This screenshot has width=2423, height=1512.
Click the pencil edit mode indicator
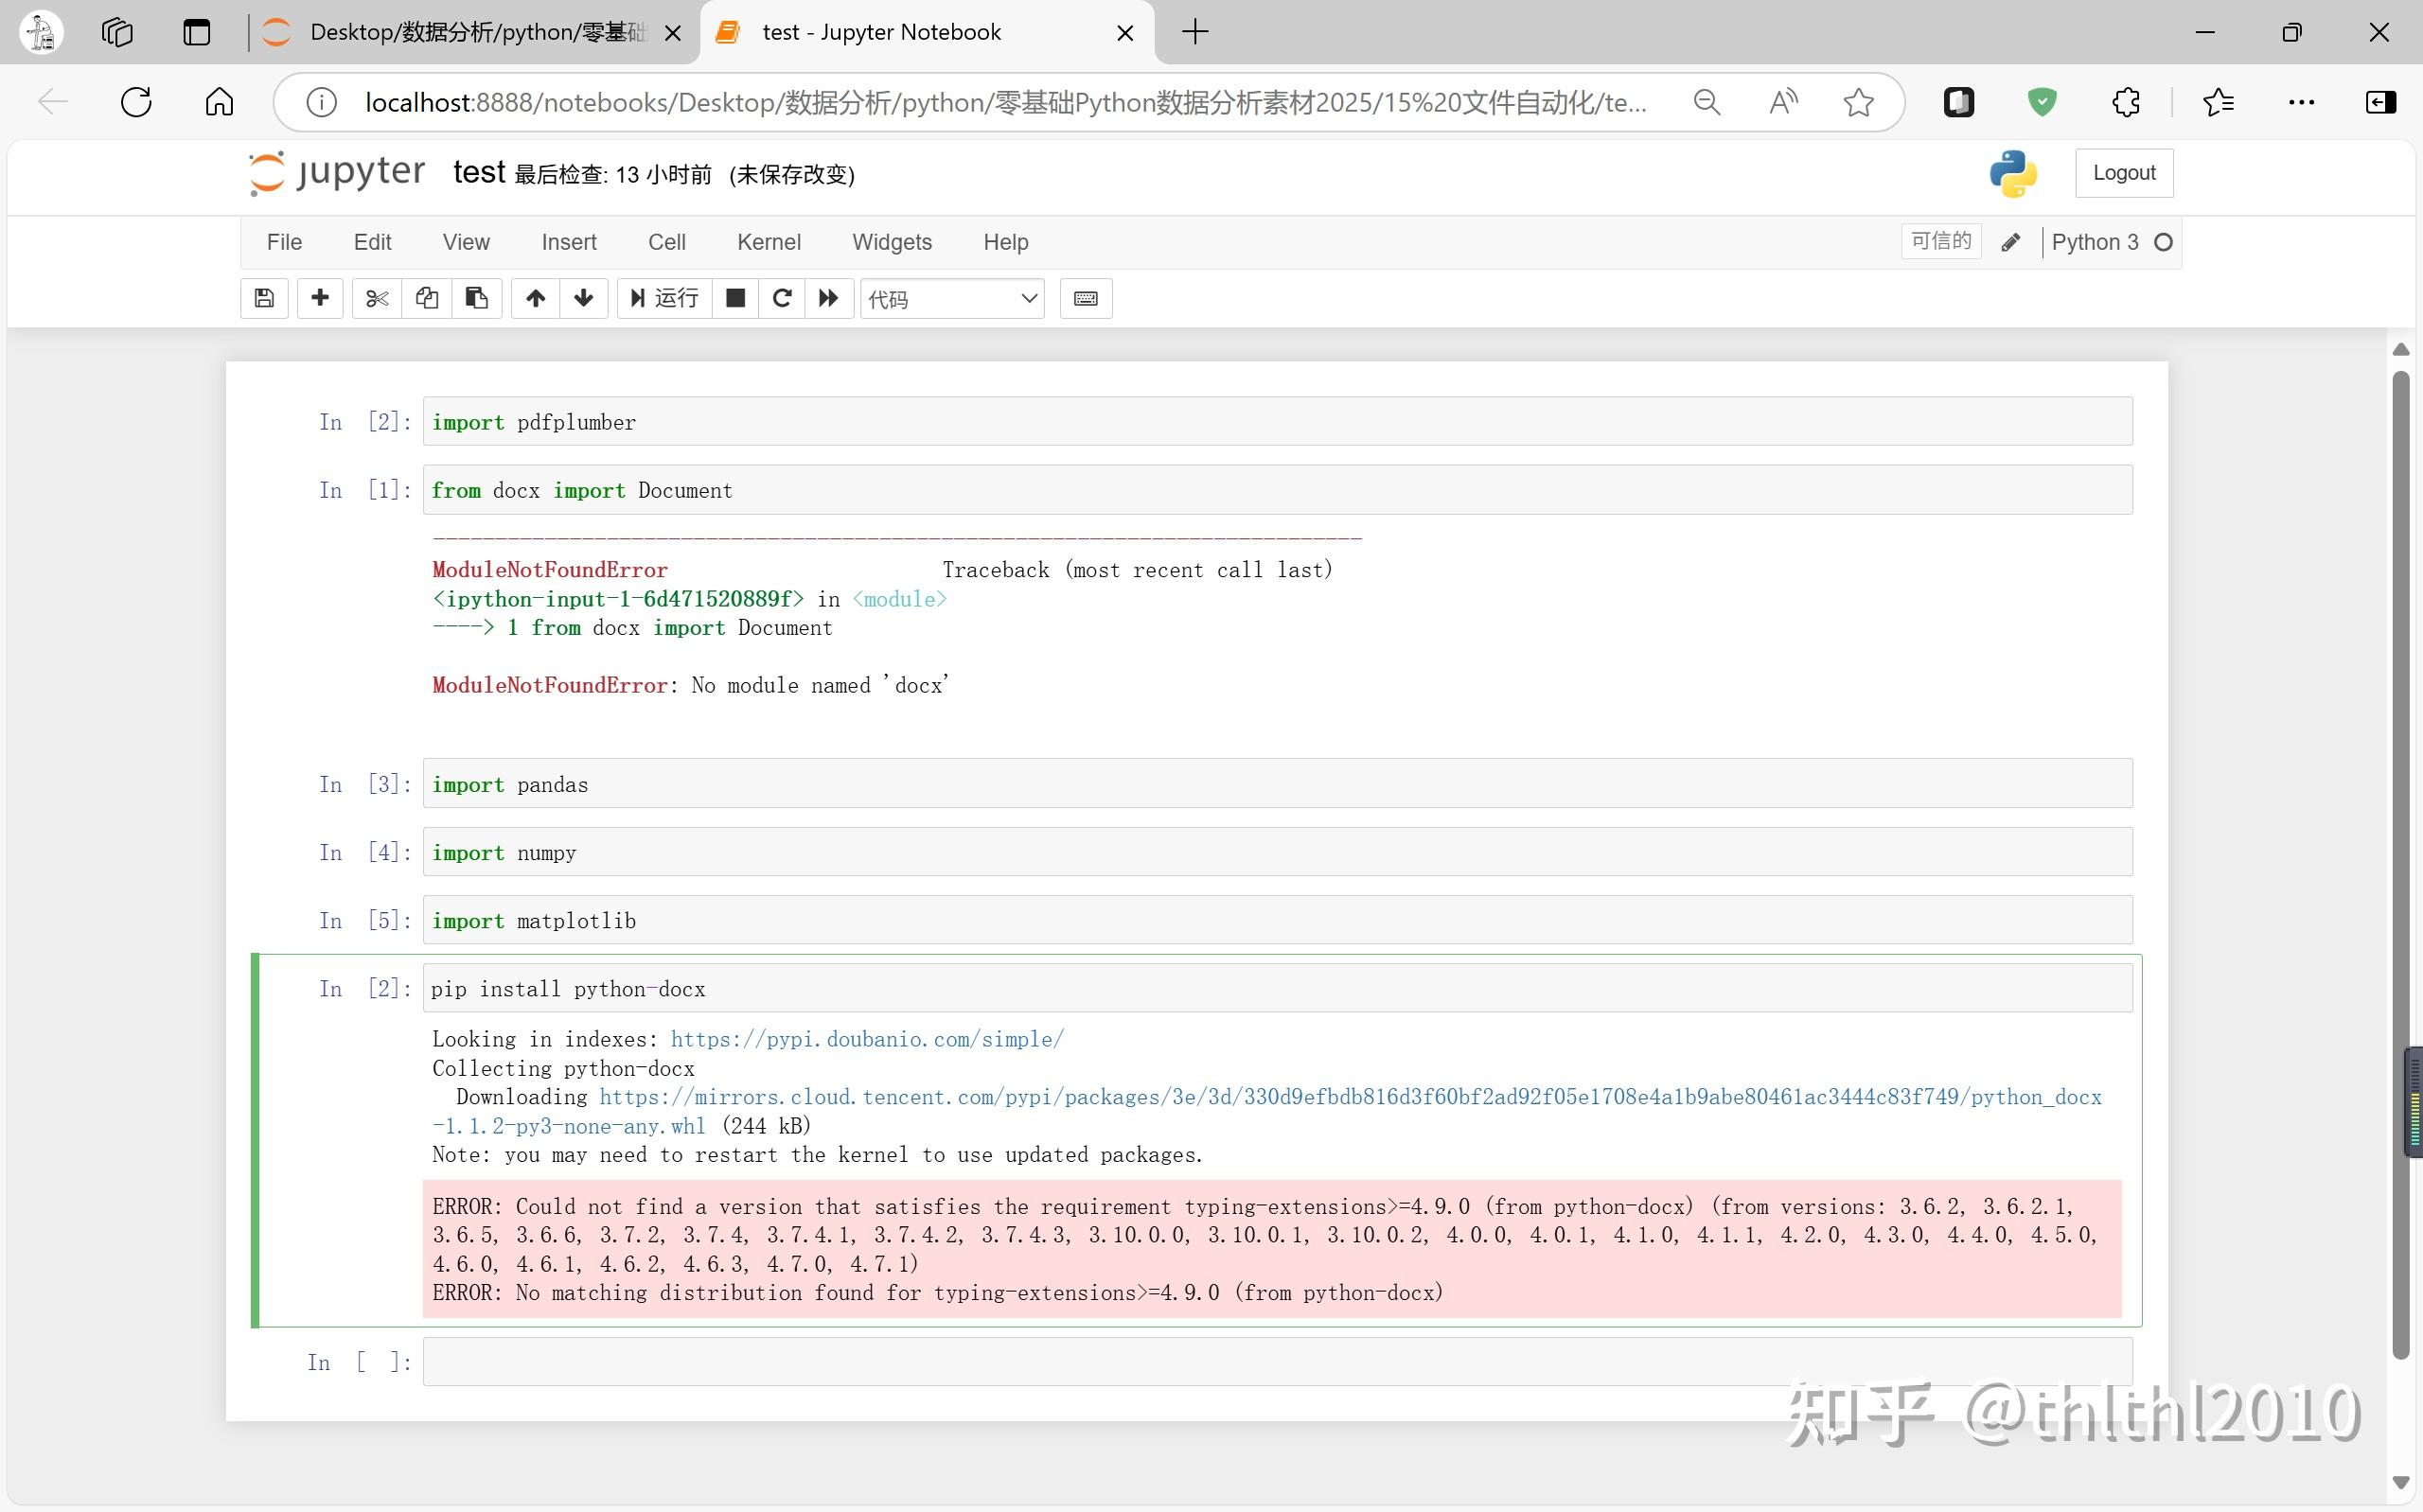[x=2010, y=241]
